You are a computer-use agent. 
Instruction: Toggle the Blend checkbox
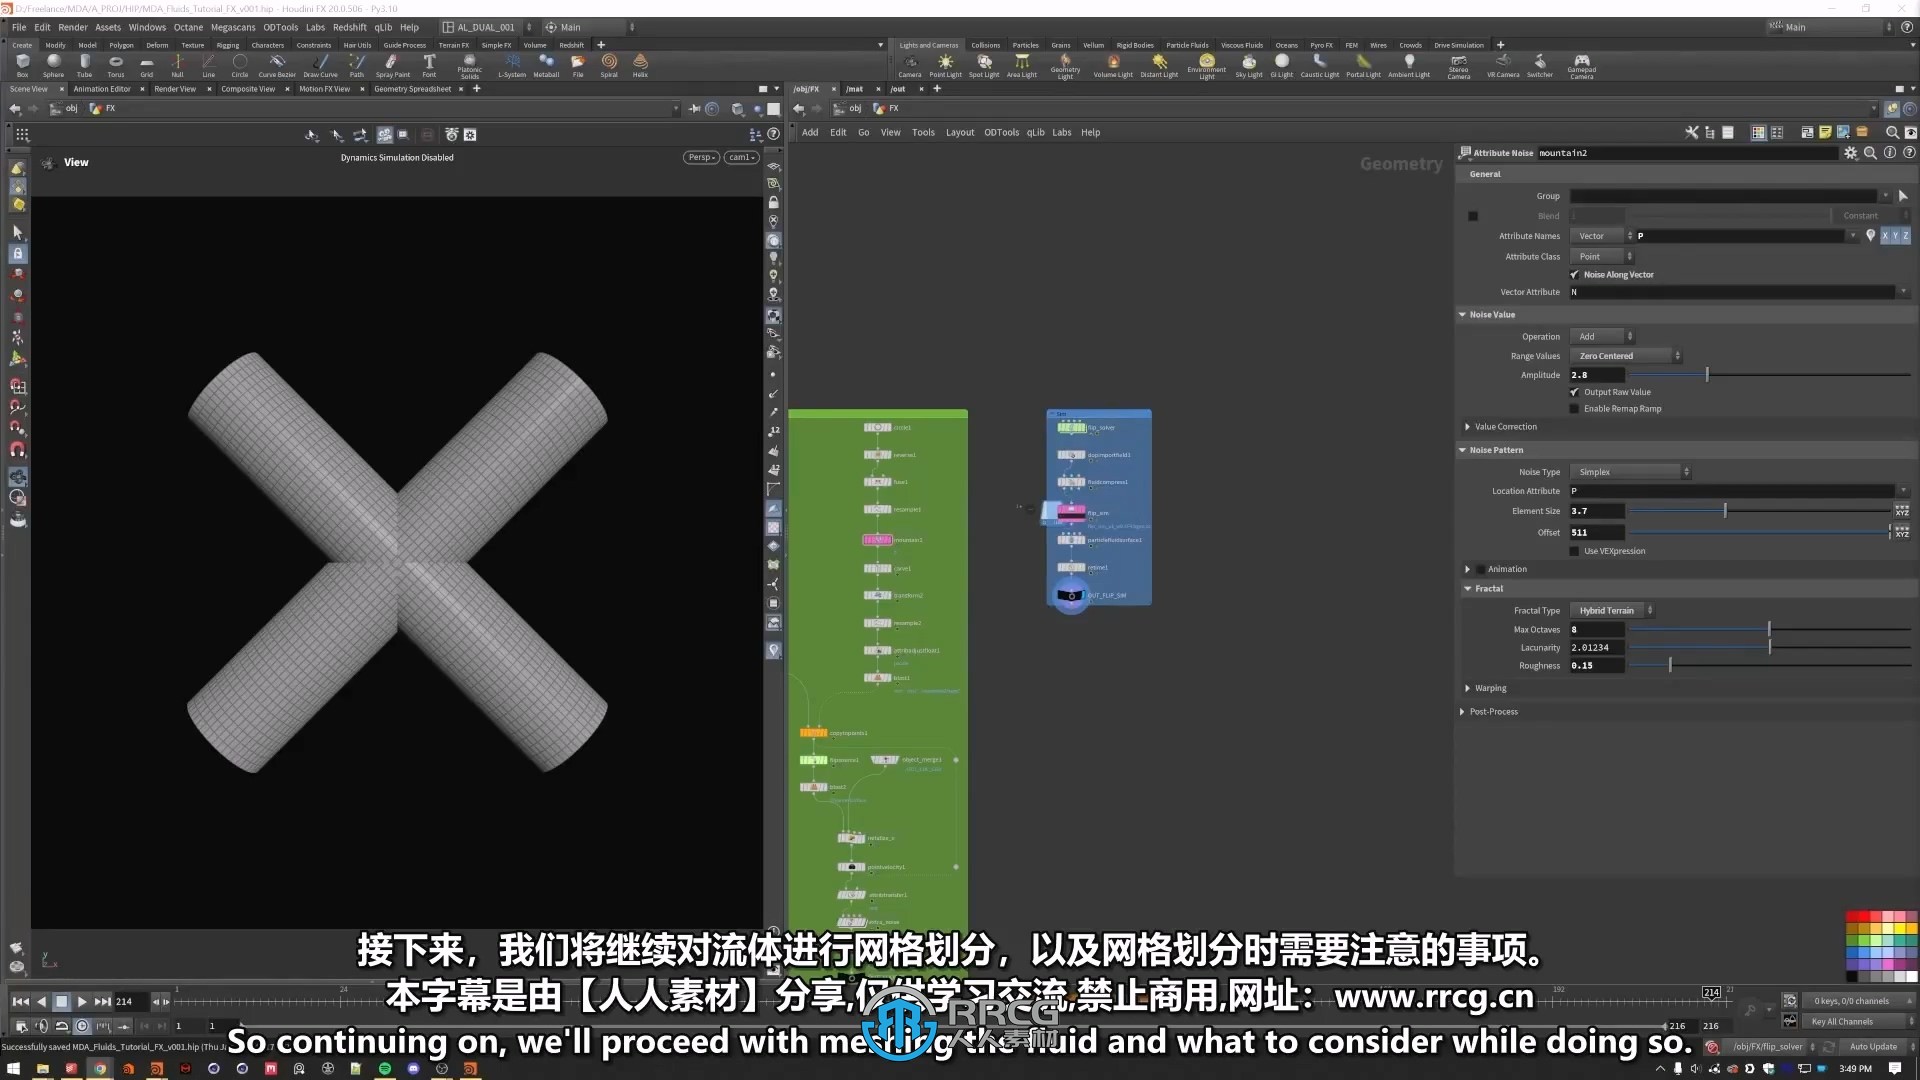tap(1473, 216)
